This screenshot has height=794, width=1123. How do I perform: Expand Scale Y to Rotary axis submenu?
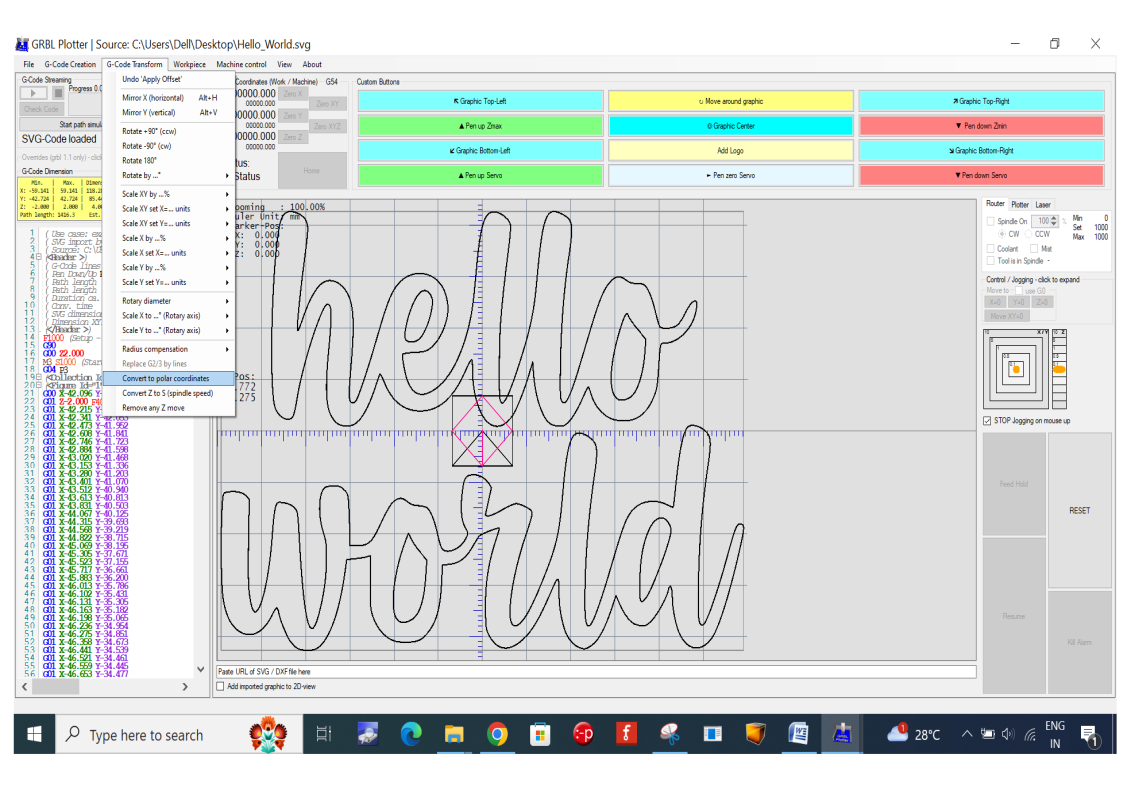[x=169, y=331]
